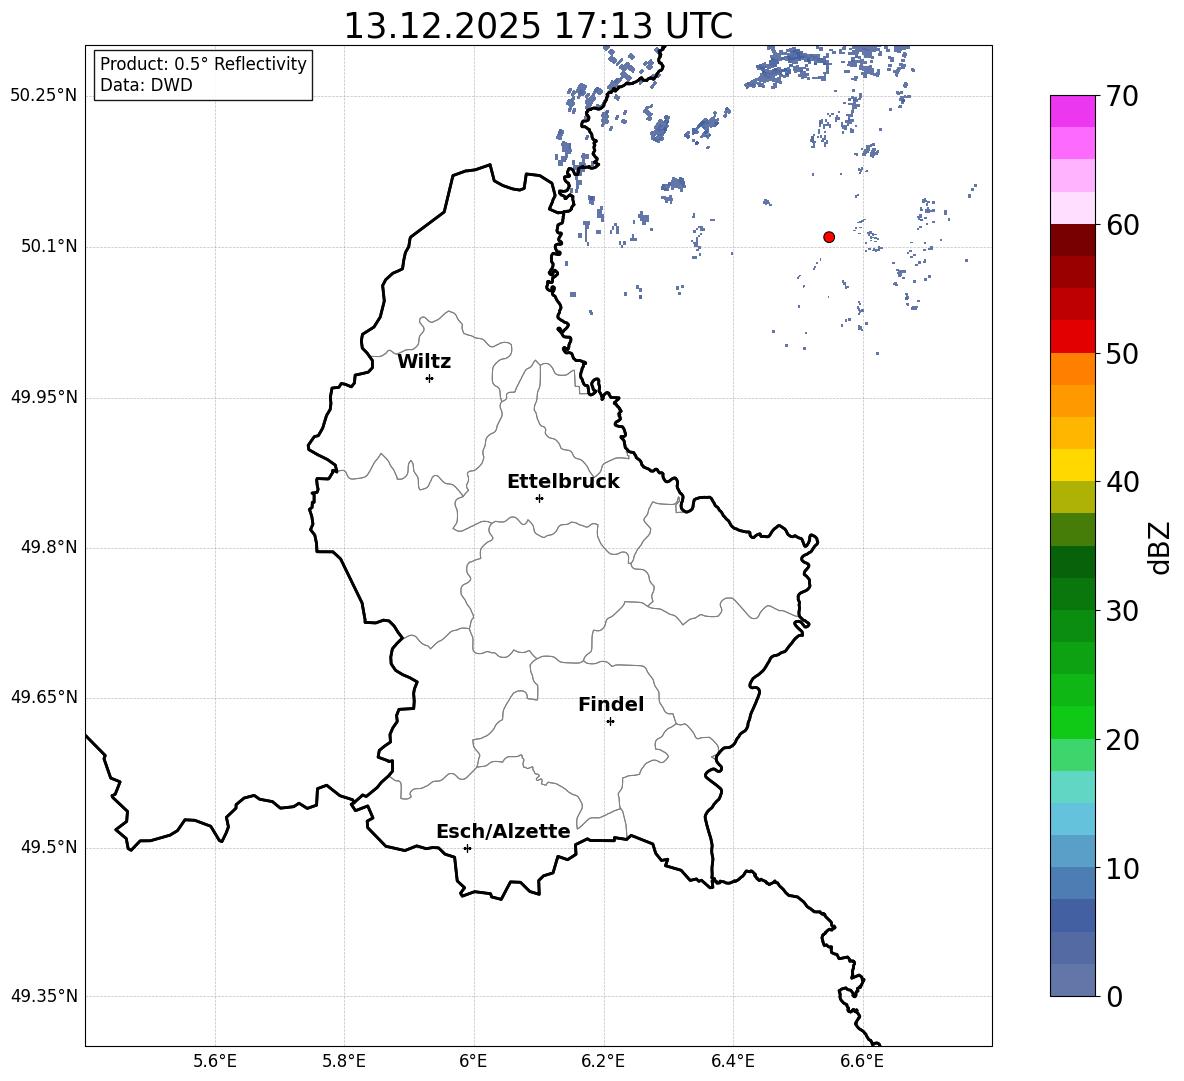Click the 0 tick on the colorbar
Screen dimensions: 1184x1081
click(x=1115, y=996)
